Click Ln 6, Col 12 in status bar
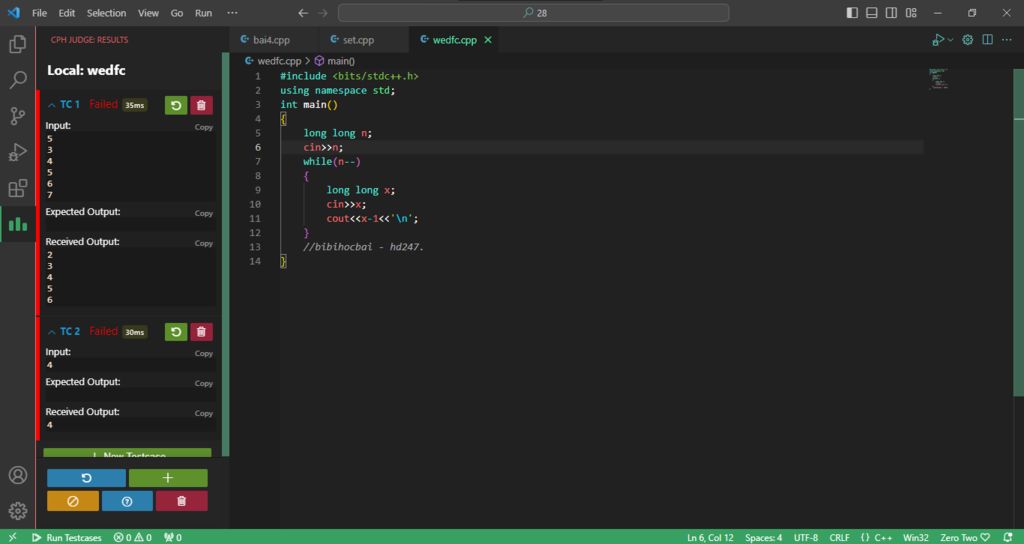1024x544 pixels. pos(710,537)
